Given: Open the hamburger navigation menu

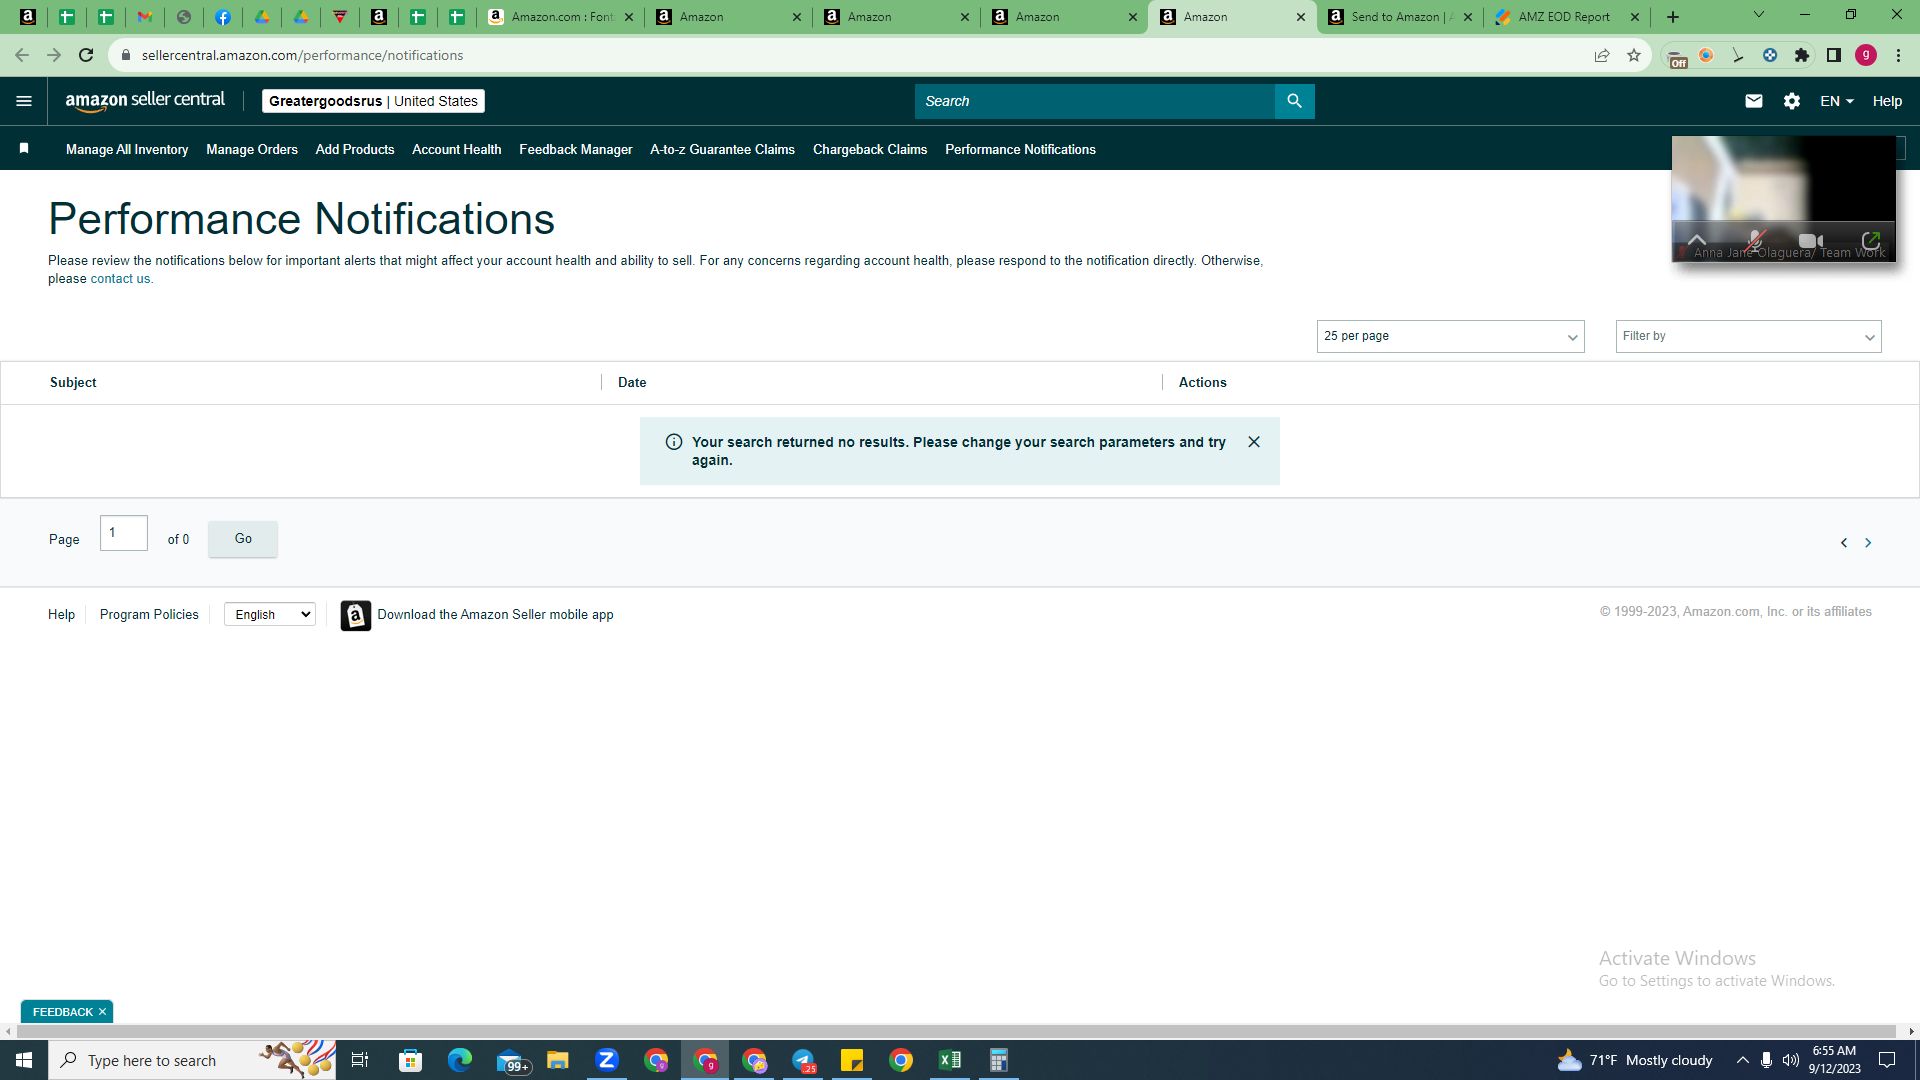Looking at the screenshot, I should pos(24,101).
